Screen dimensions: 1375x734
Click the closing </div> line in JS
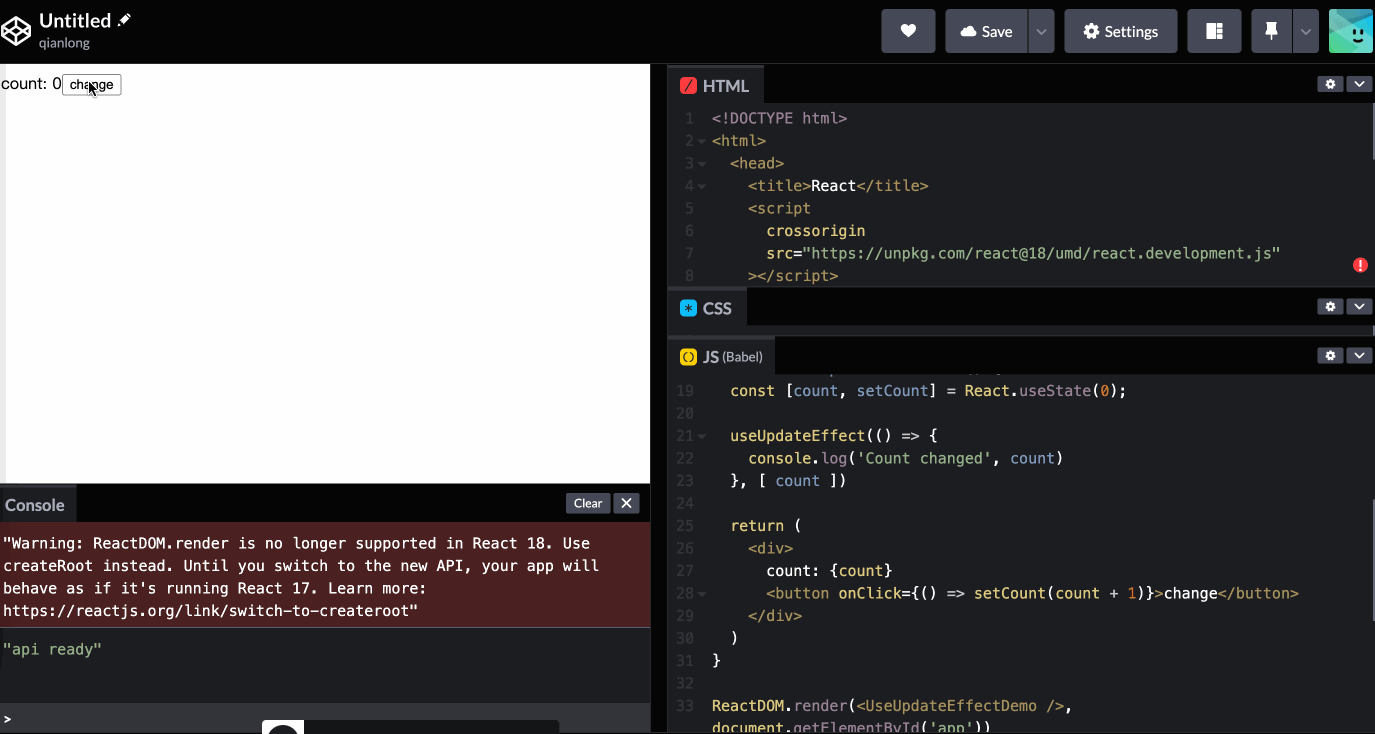(x=775, y=616)
